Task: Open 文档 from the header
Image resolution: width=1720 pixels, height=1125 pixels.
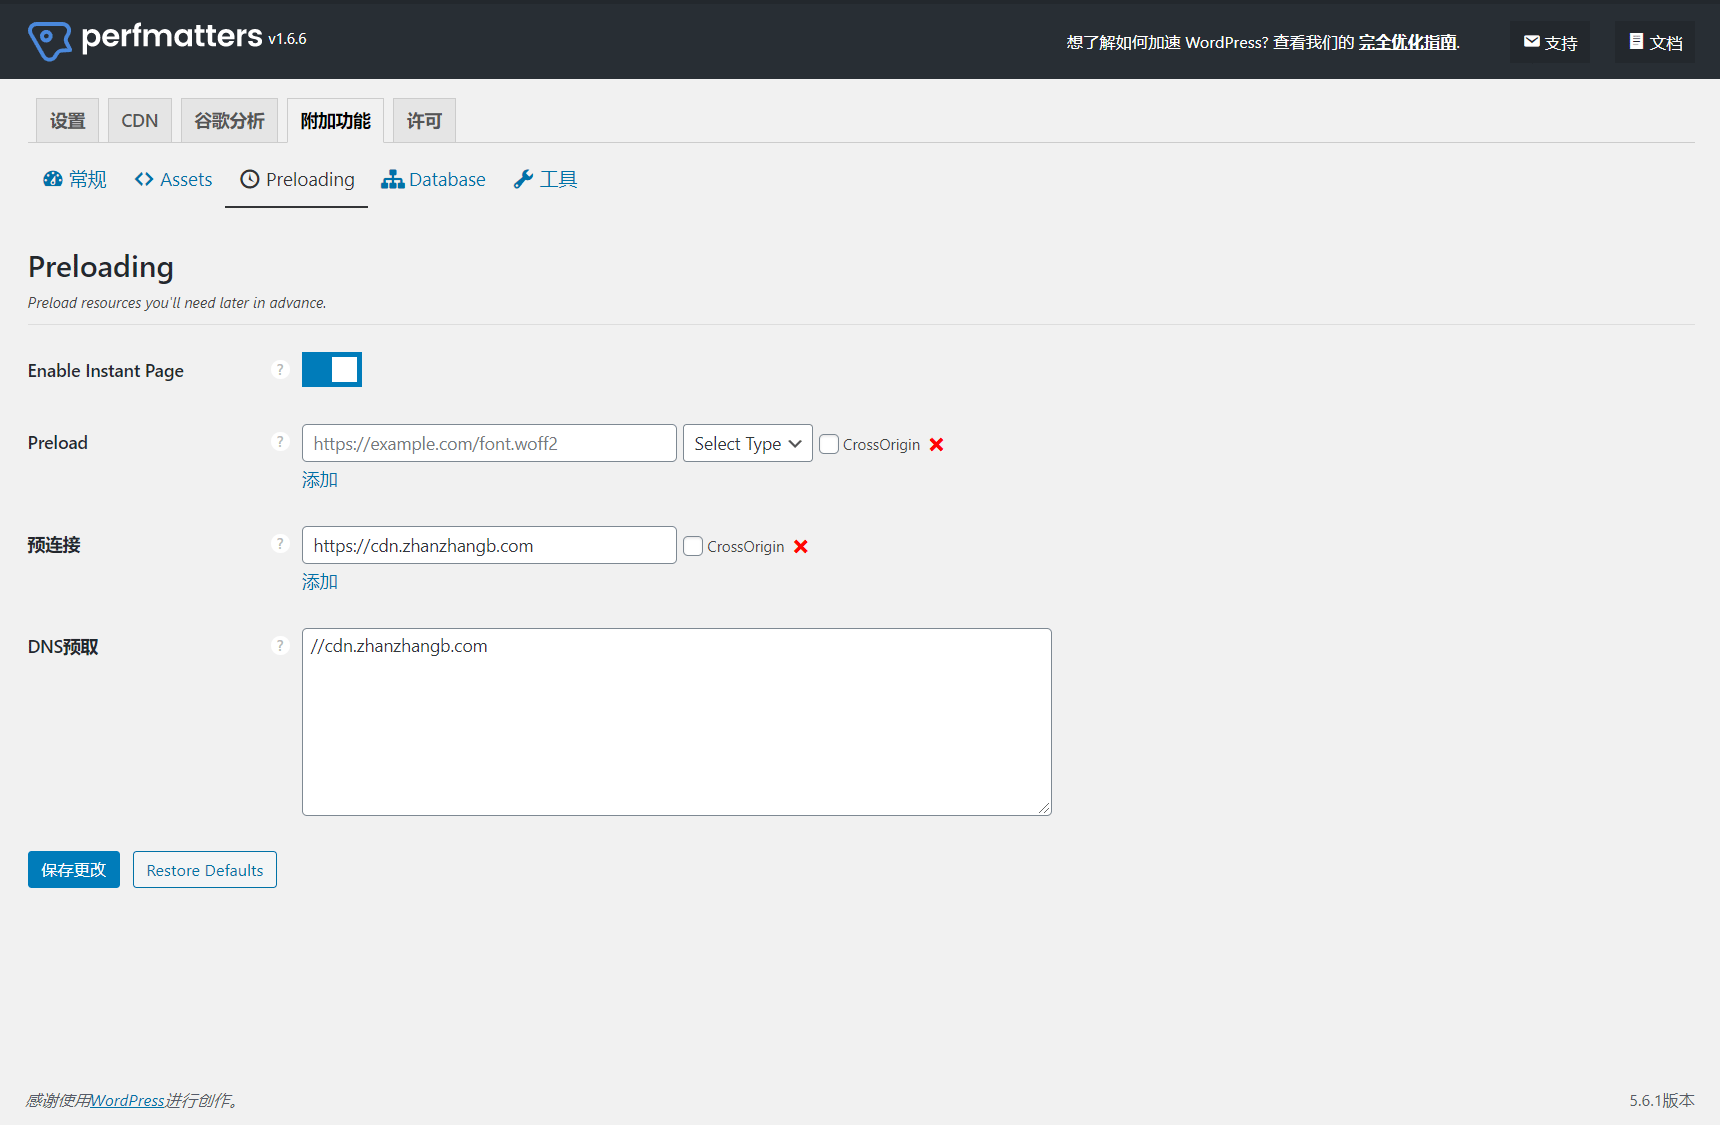Action: click(x=1655, y=42)
